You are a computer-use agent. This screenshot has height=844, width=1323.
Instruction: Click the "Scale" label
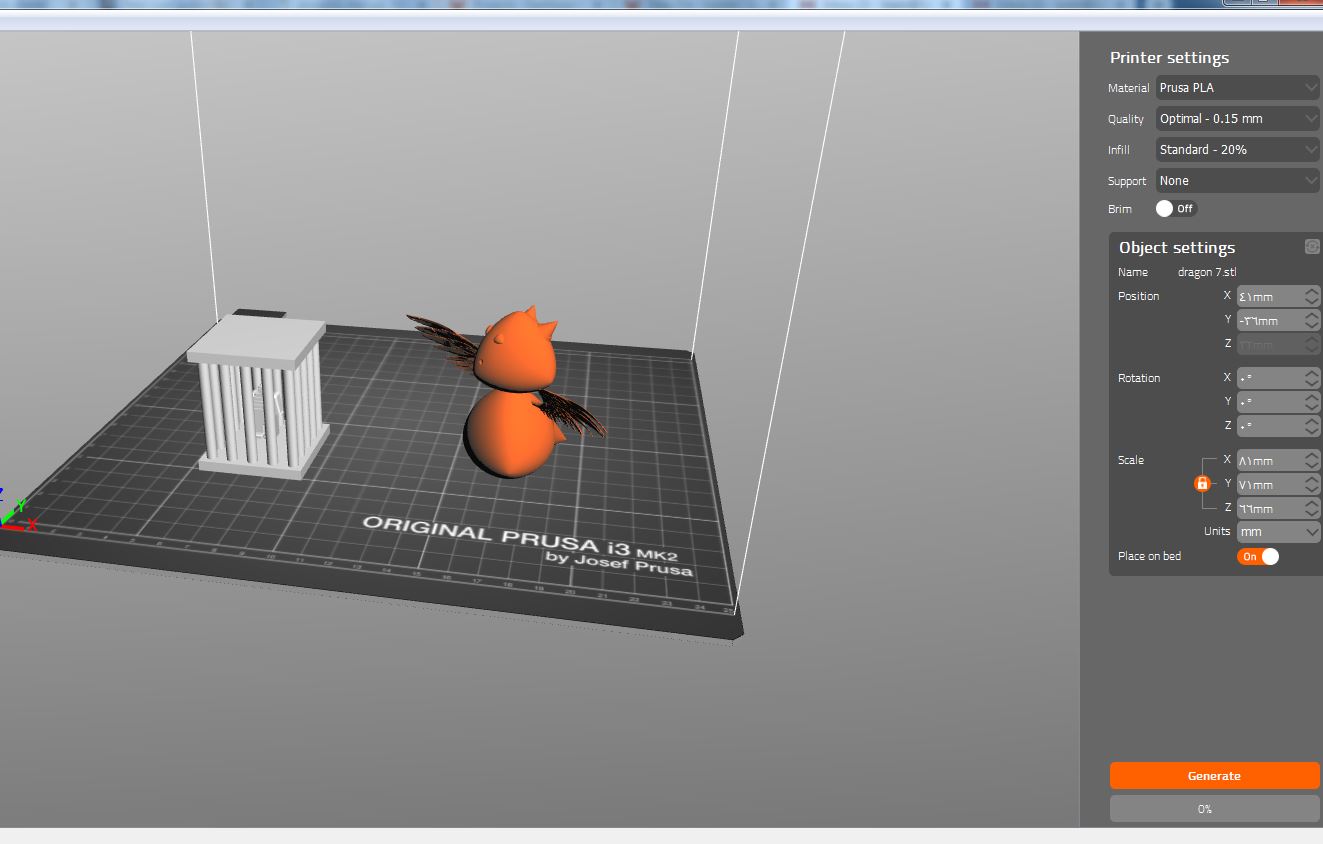[1131, 460]
